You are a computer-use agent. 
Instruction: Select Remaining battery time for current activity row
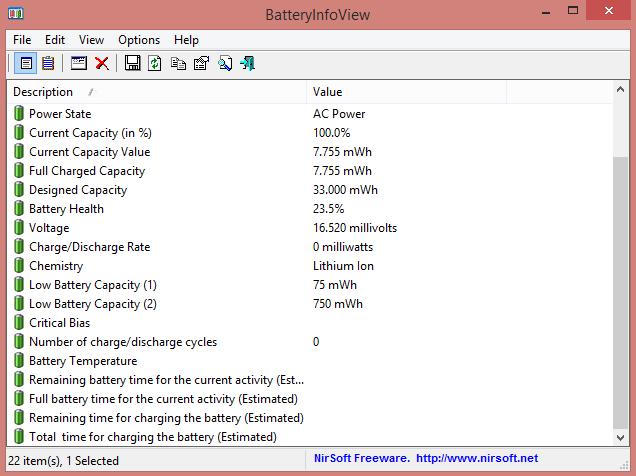pos(309,380)
